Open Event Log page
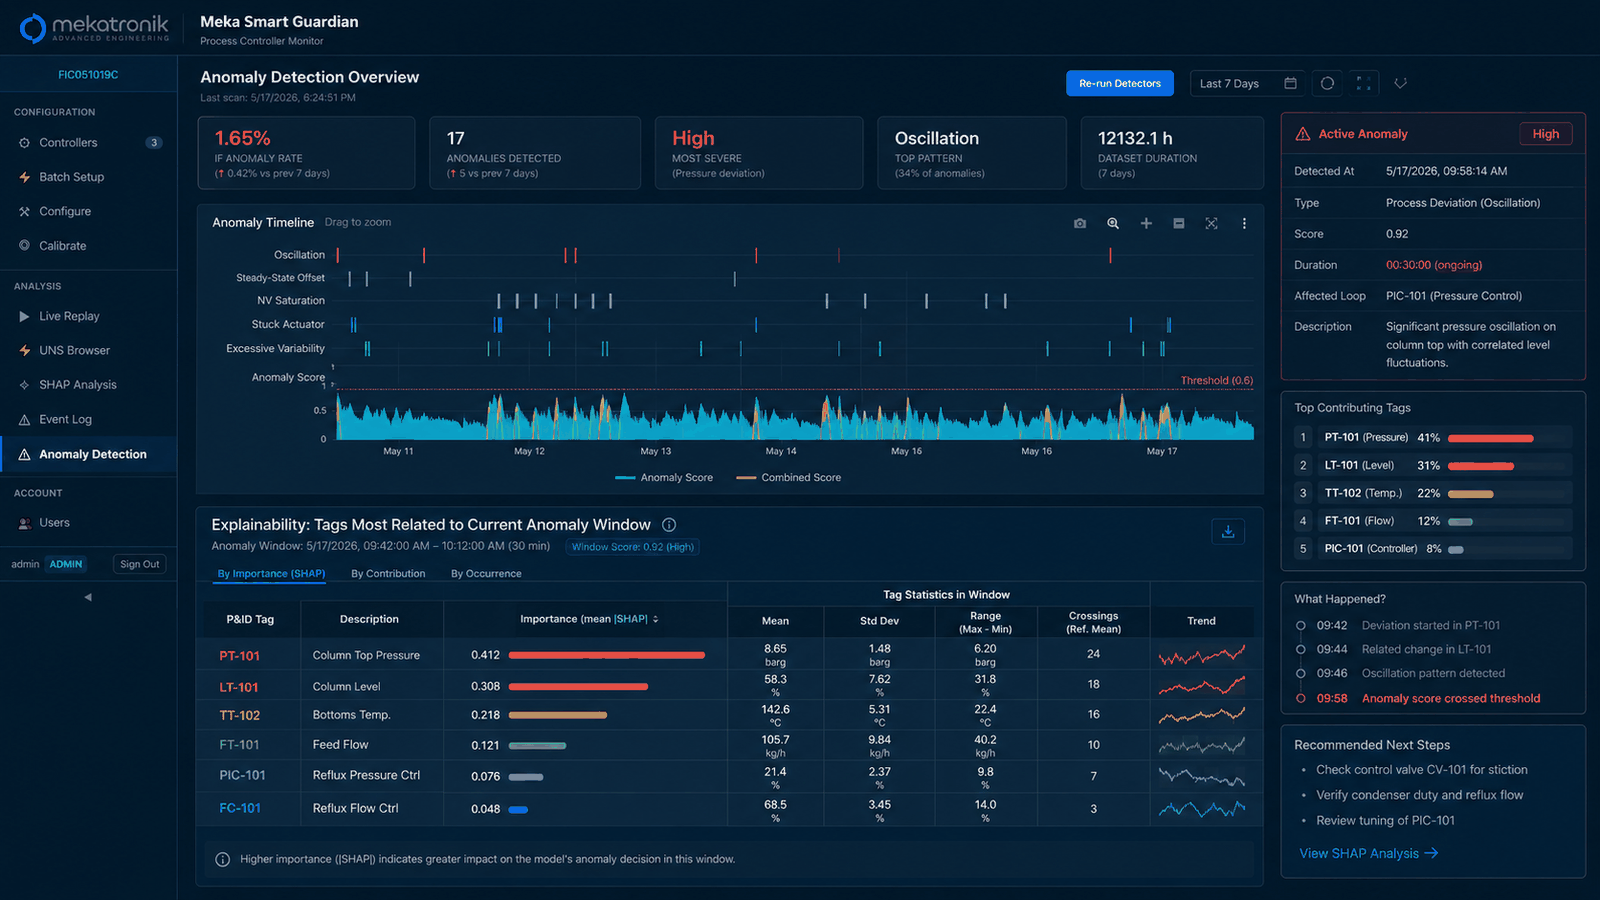Image resolution: width=1600 pixels, height=900 pixels. tap(88, 419)
